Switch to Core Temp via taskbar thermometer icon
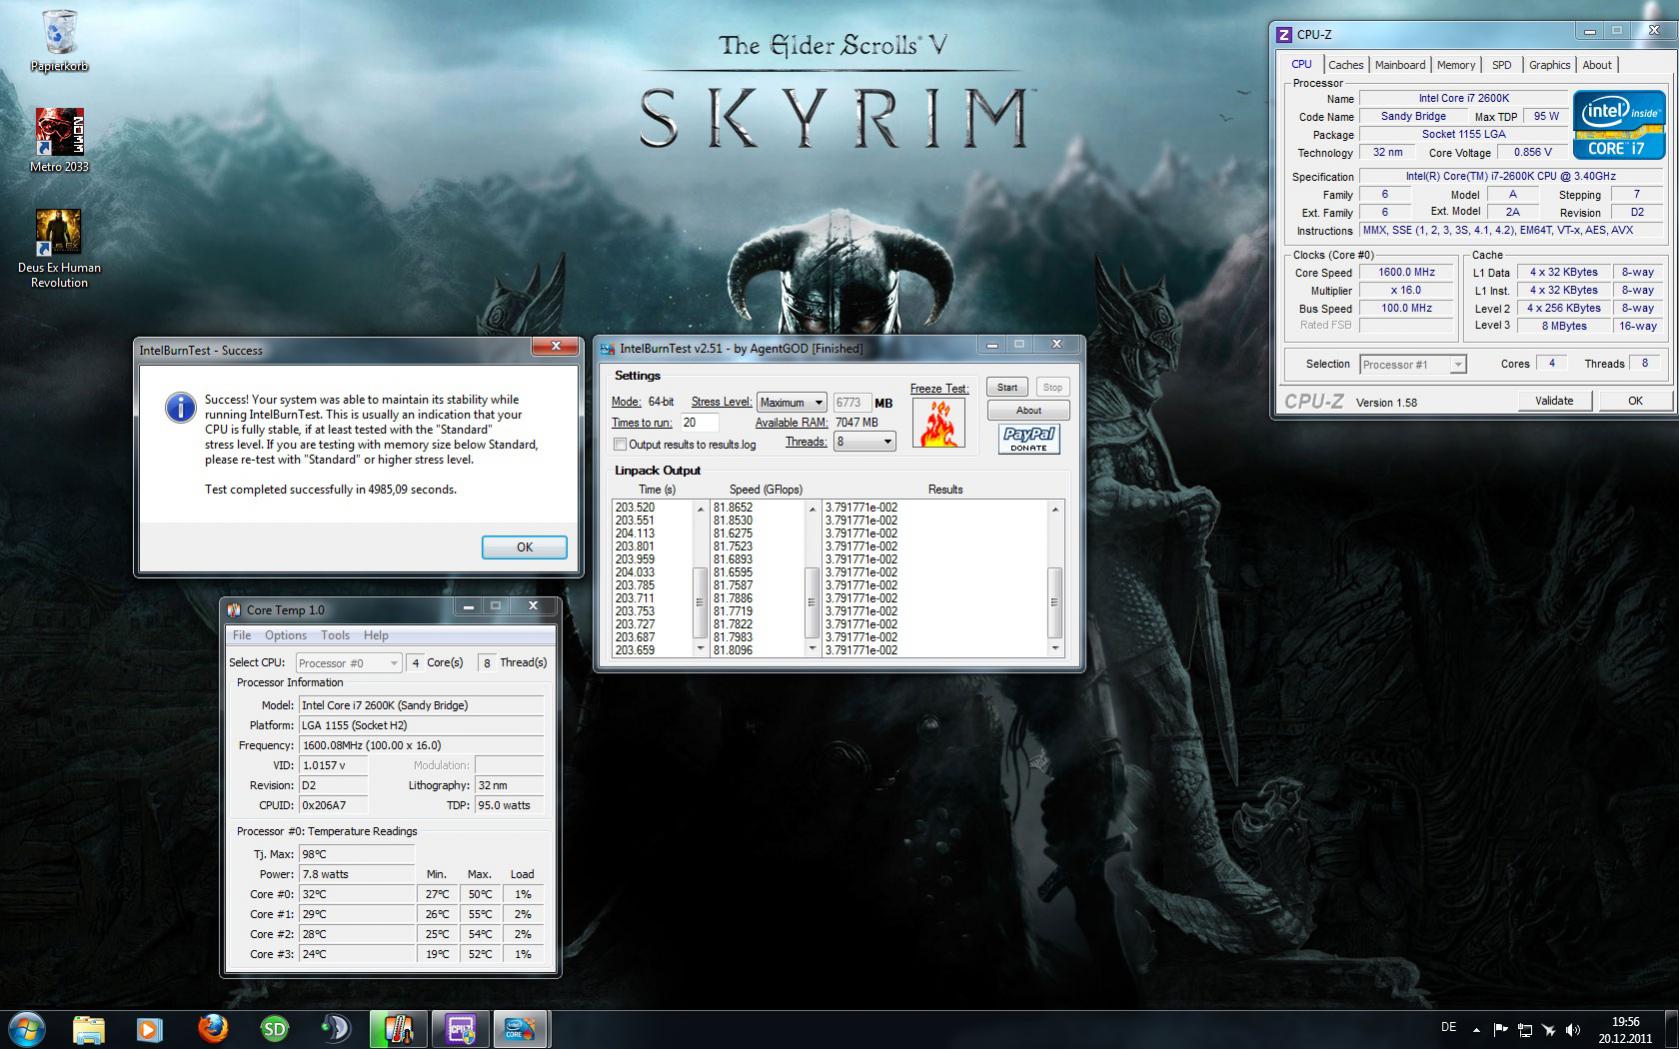The height and width of the screenshot is (1049, 1679). pos(398,1029)
